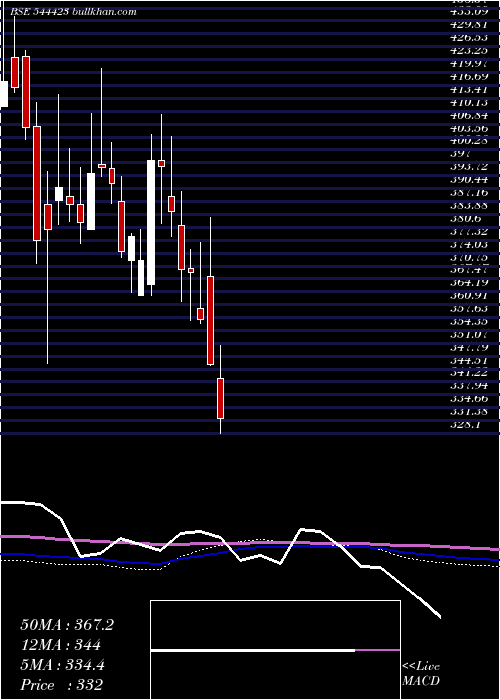Click the 328.1 price axis label
Screen dimensions: 500x700
(466, 425)
